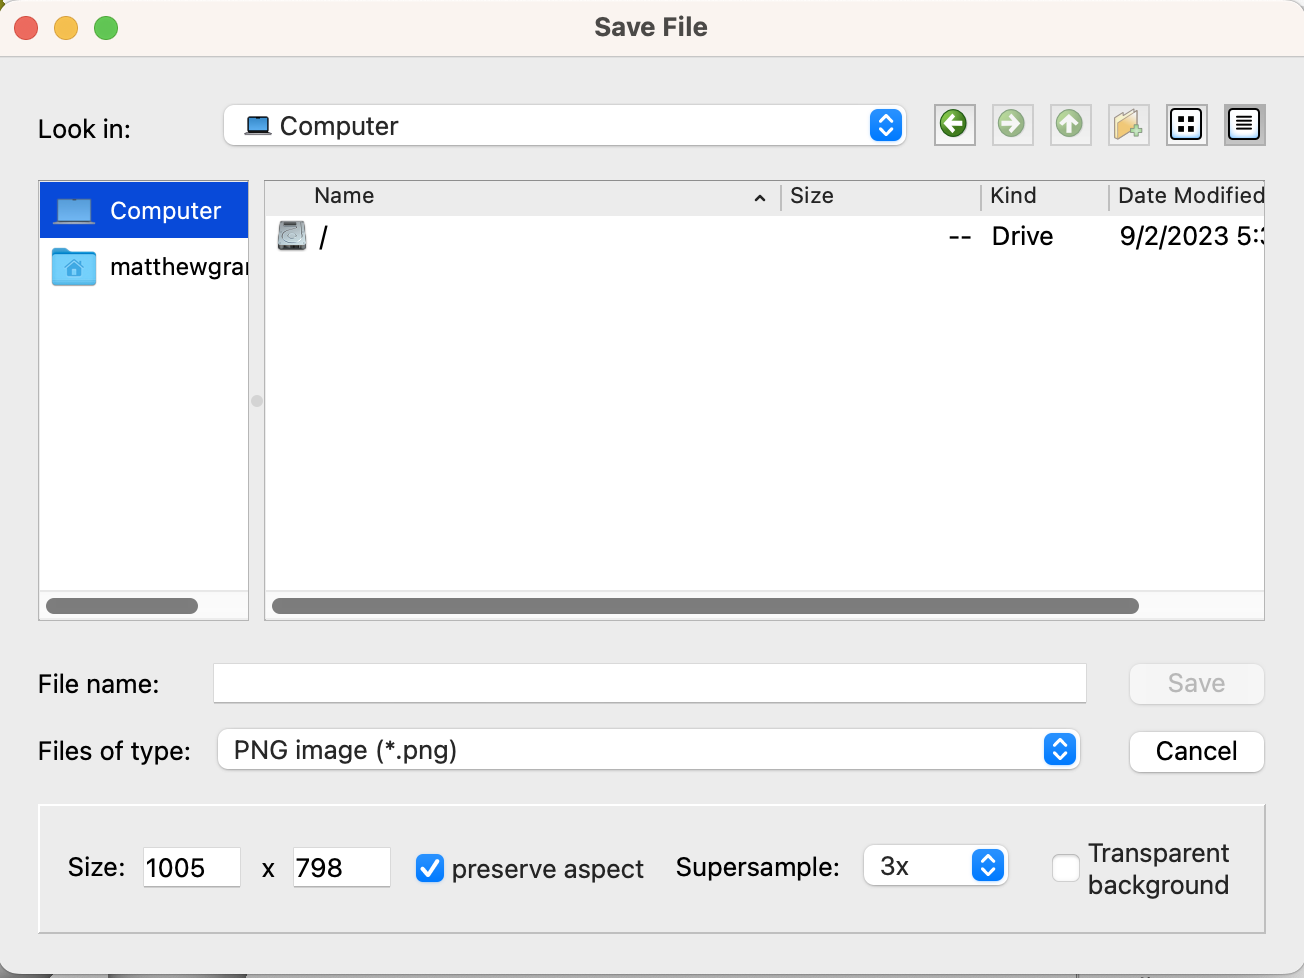Uncheck the preserve aspect checkbox
The height and width of the screenshot is (978, 1304).
coord(430,868)
